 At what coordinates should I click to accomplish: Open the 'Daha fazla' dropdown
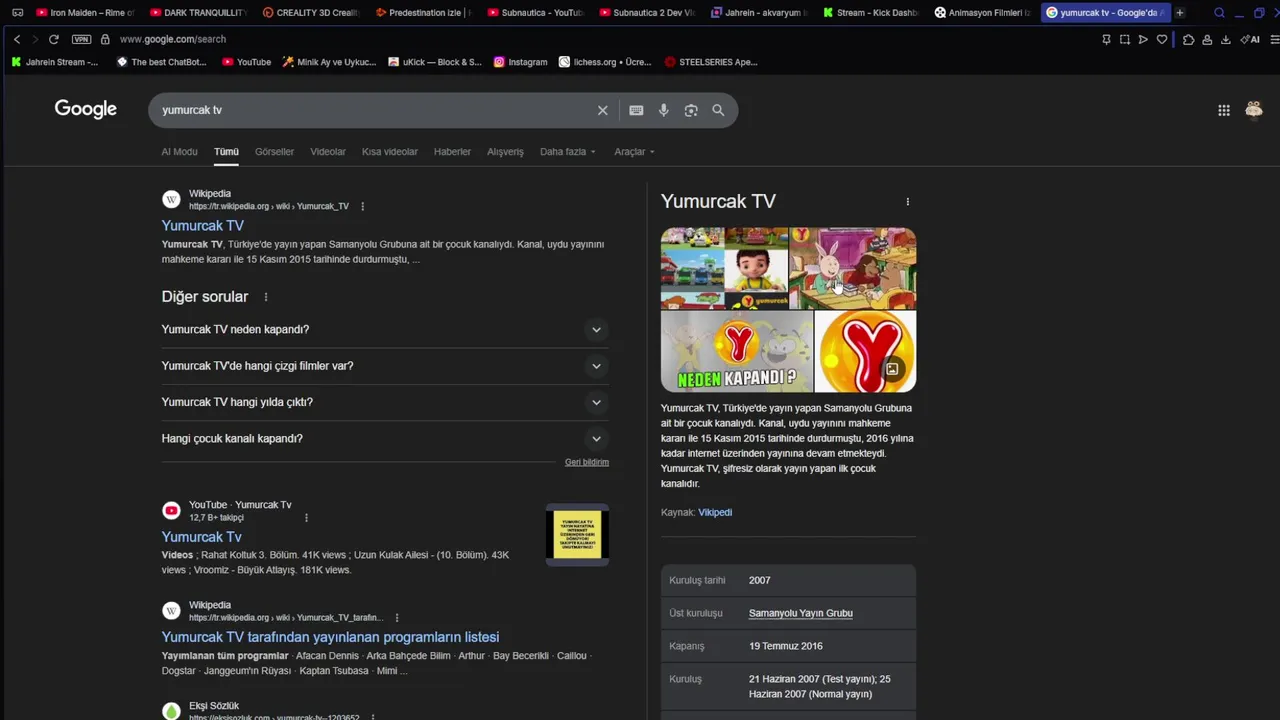[x=568, y=152]
